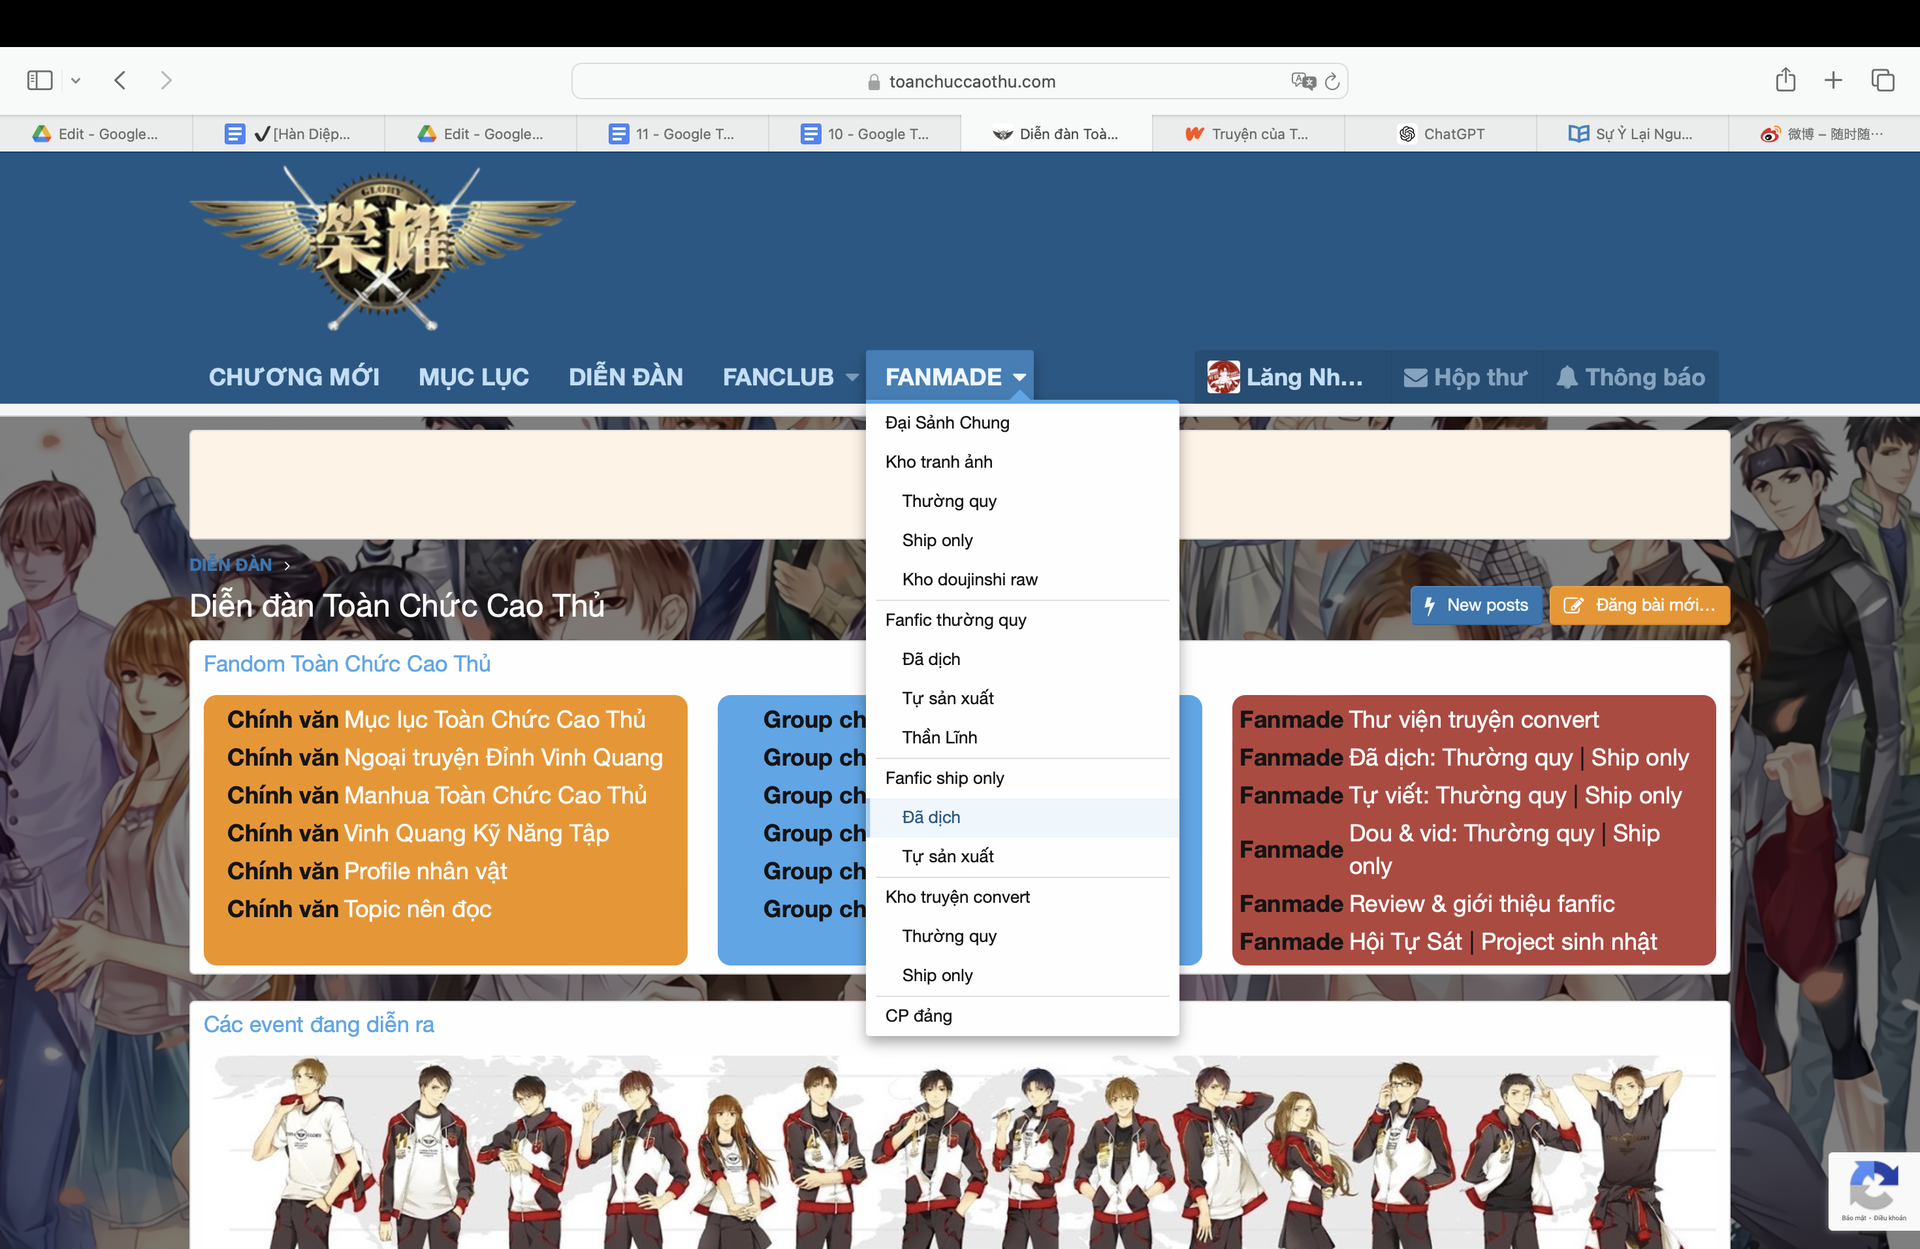
Task: Go back with the back arrow
Action: [x=120, y=80]
